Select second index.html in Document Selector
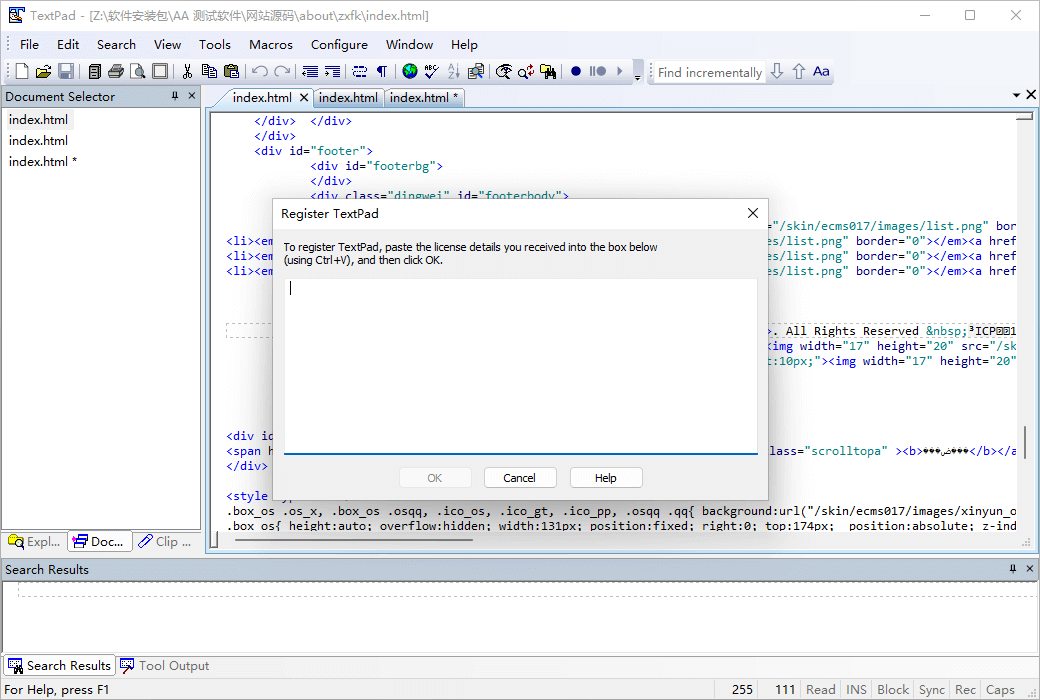This screenshot has width=1040, height=700. pyautogui.click(x=38, y=141)
